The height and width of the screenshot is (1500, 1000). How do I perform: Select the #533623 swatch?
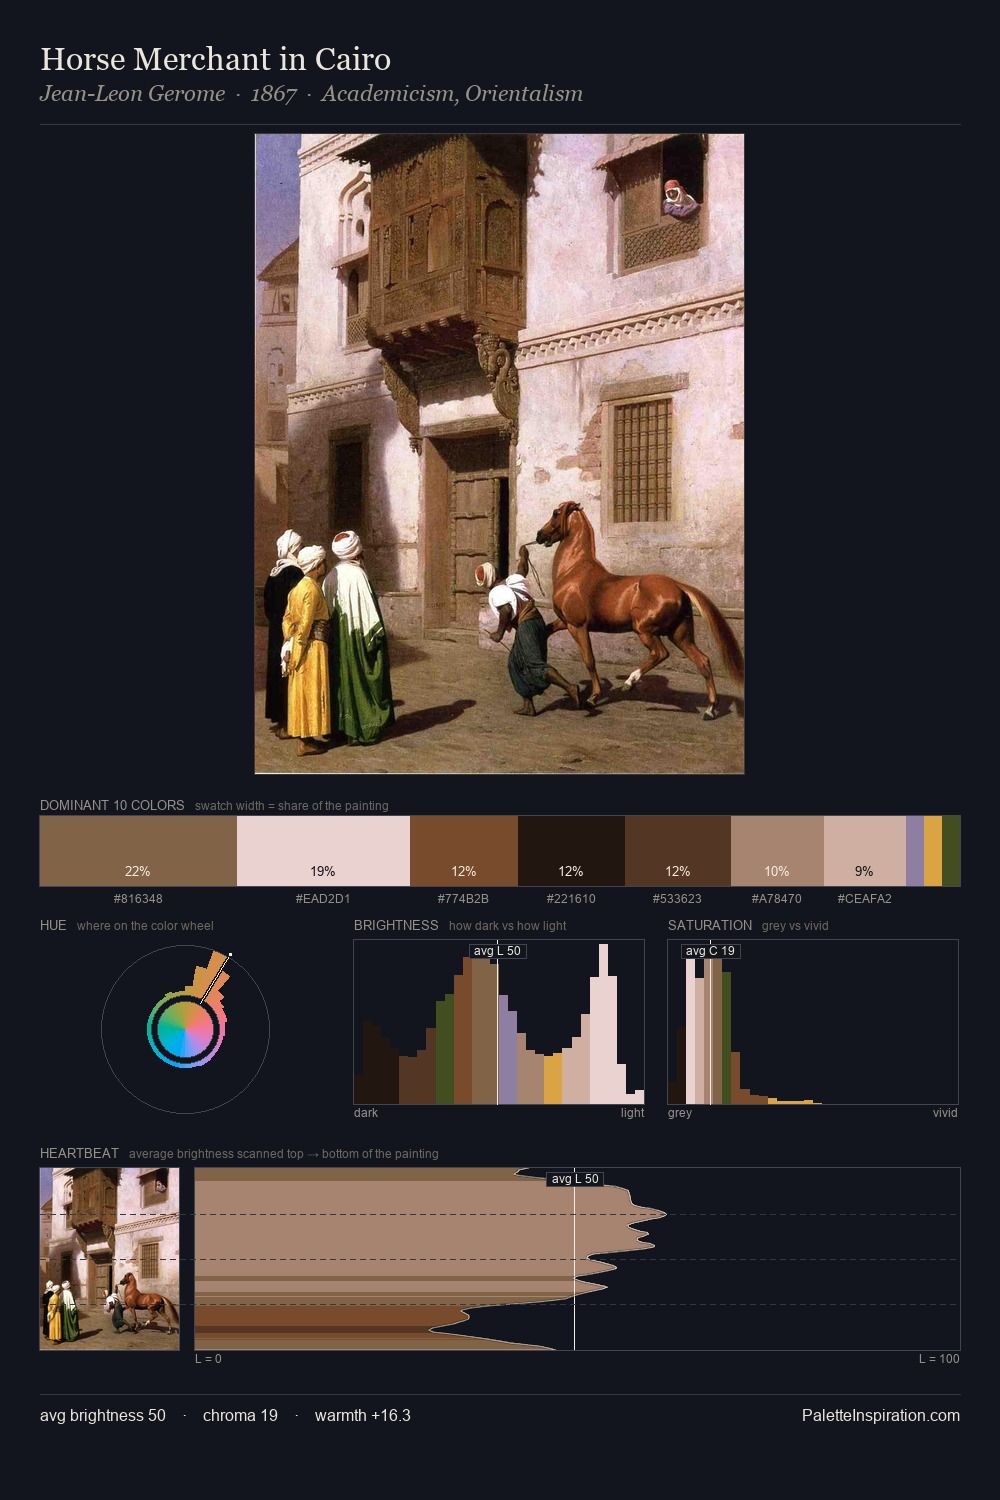click(x=678, y=851)
